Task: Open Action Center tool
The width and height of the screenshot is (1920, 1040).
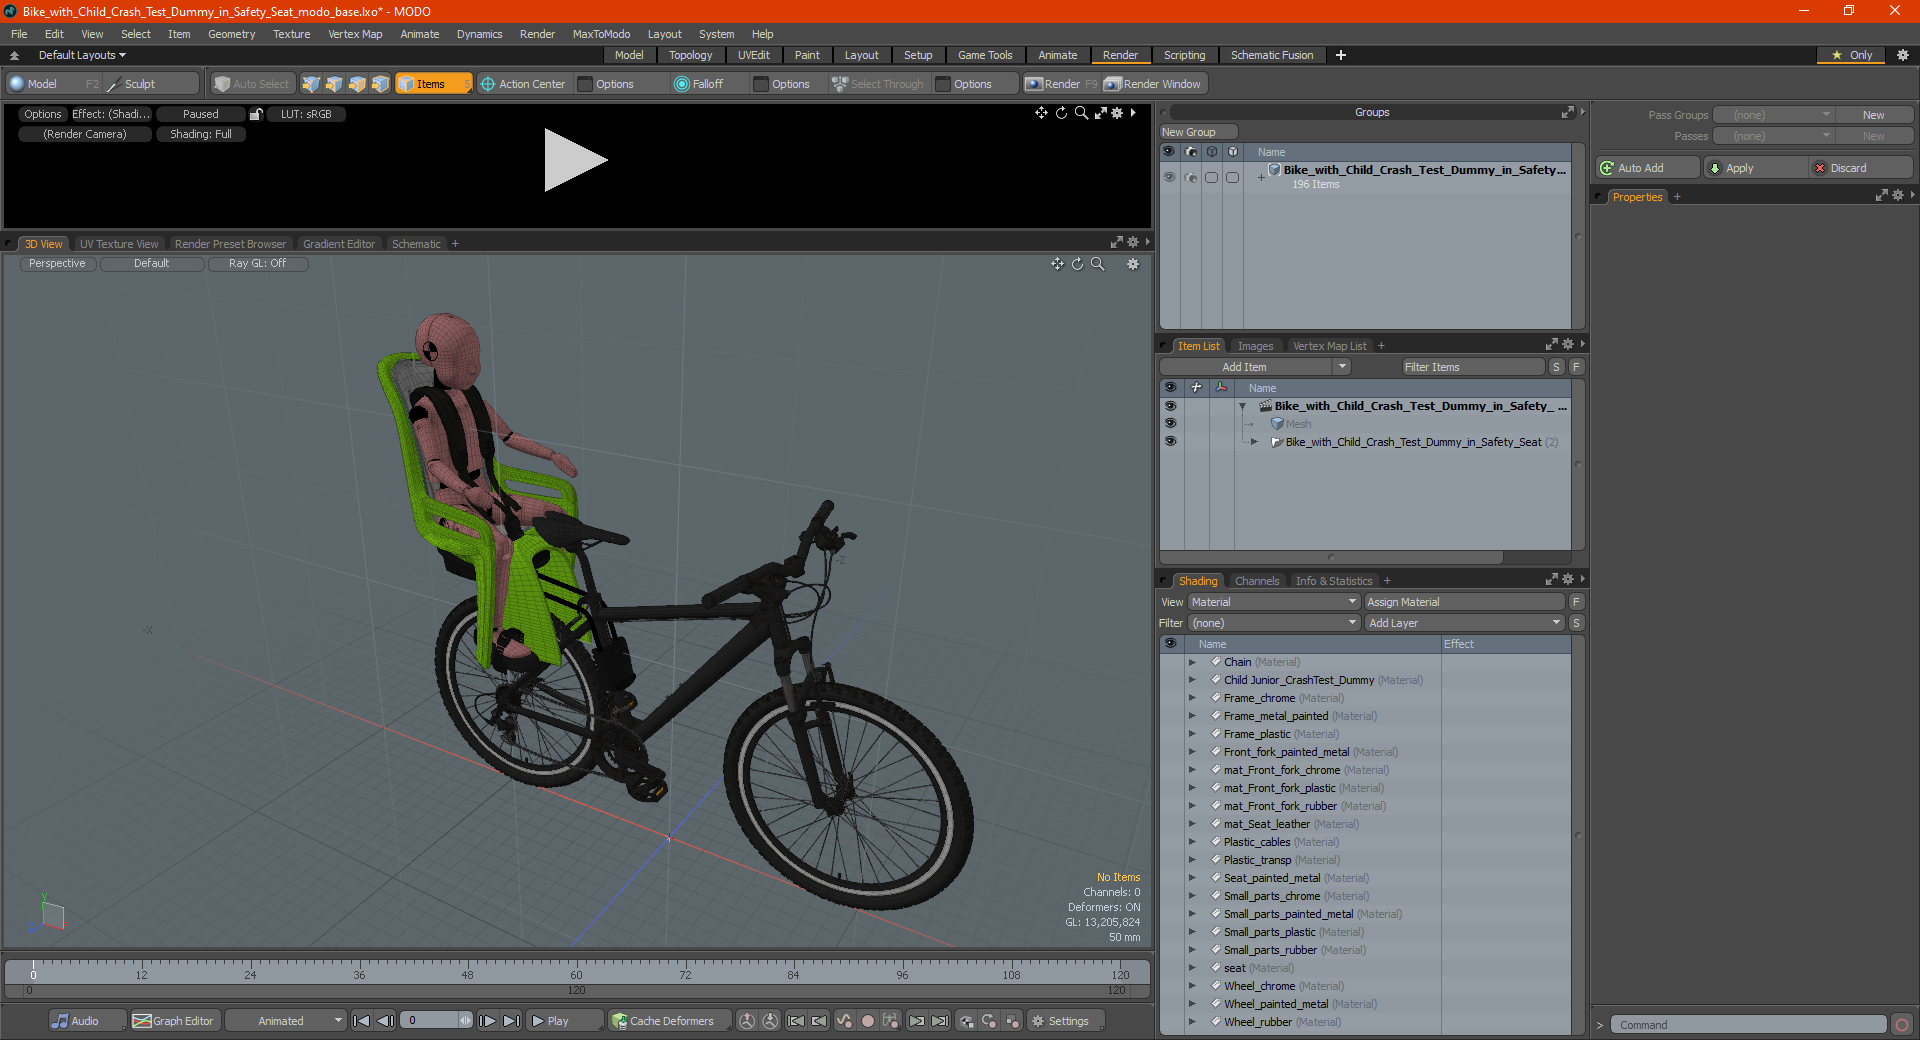Action: [x=522, y=84]
